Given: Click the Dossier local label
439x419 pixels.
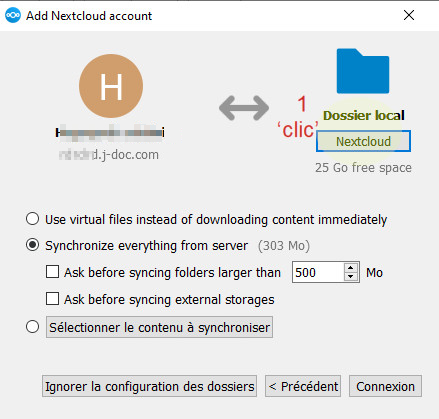Looking at the screenshot, I should coord(364,115).
